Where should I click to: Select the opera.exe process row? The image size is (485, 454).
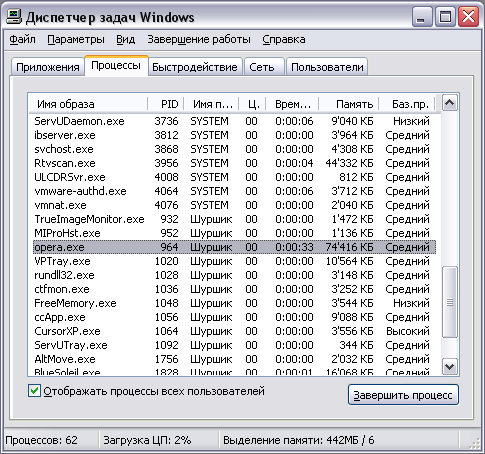234,247
